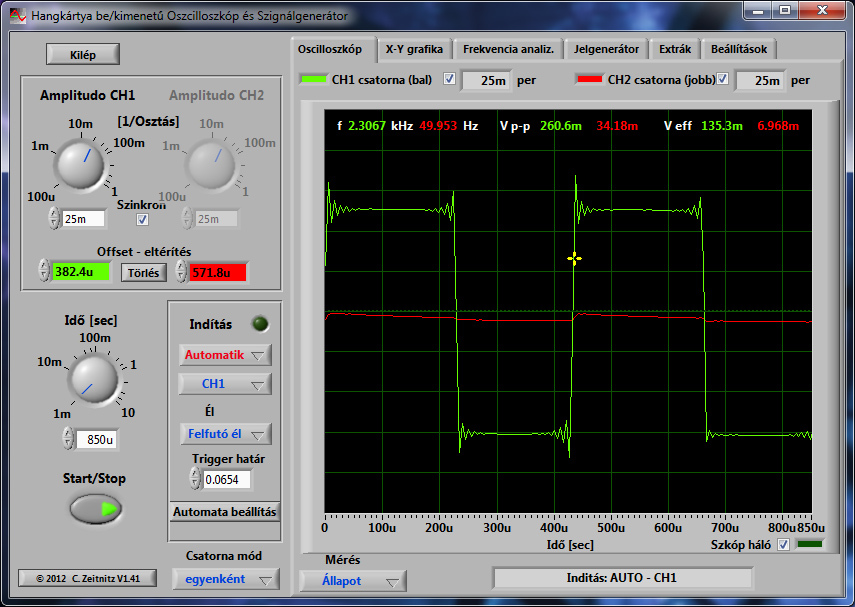
Task: Click the CH1 offset stepper arrows
Action: [44, 271]
